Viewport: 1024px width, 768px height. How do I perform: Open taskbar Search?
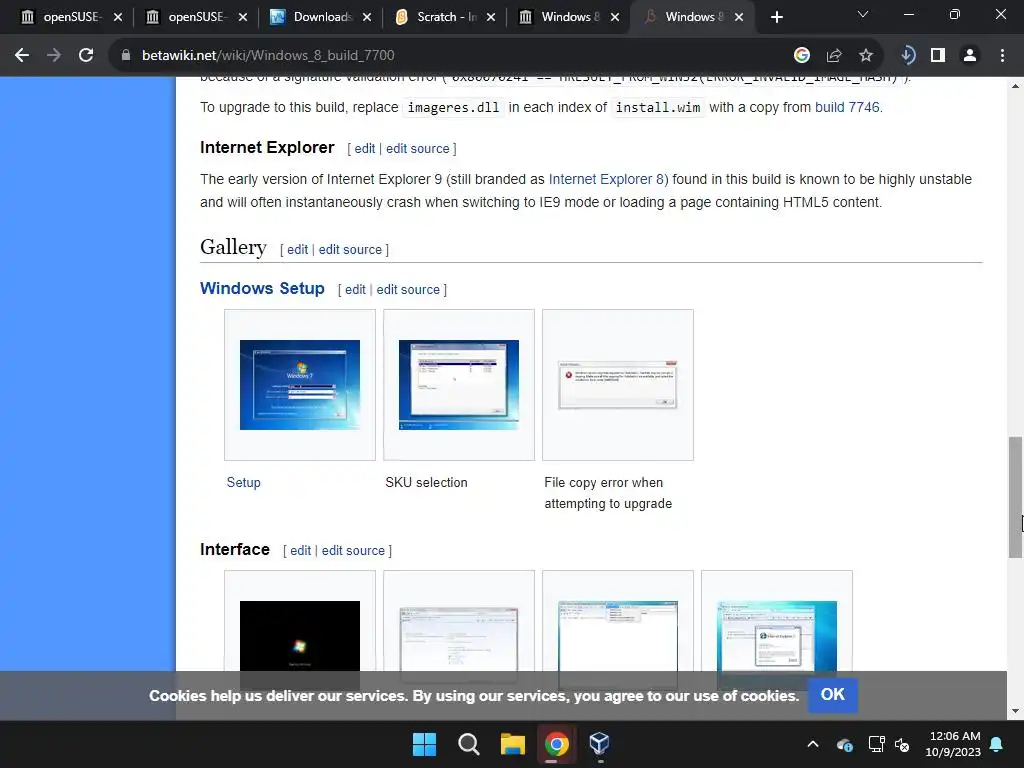click(468, 744)
